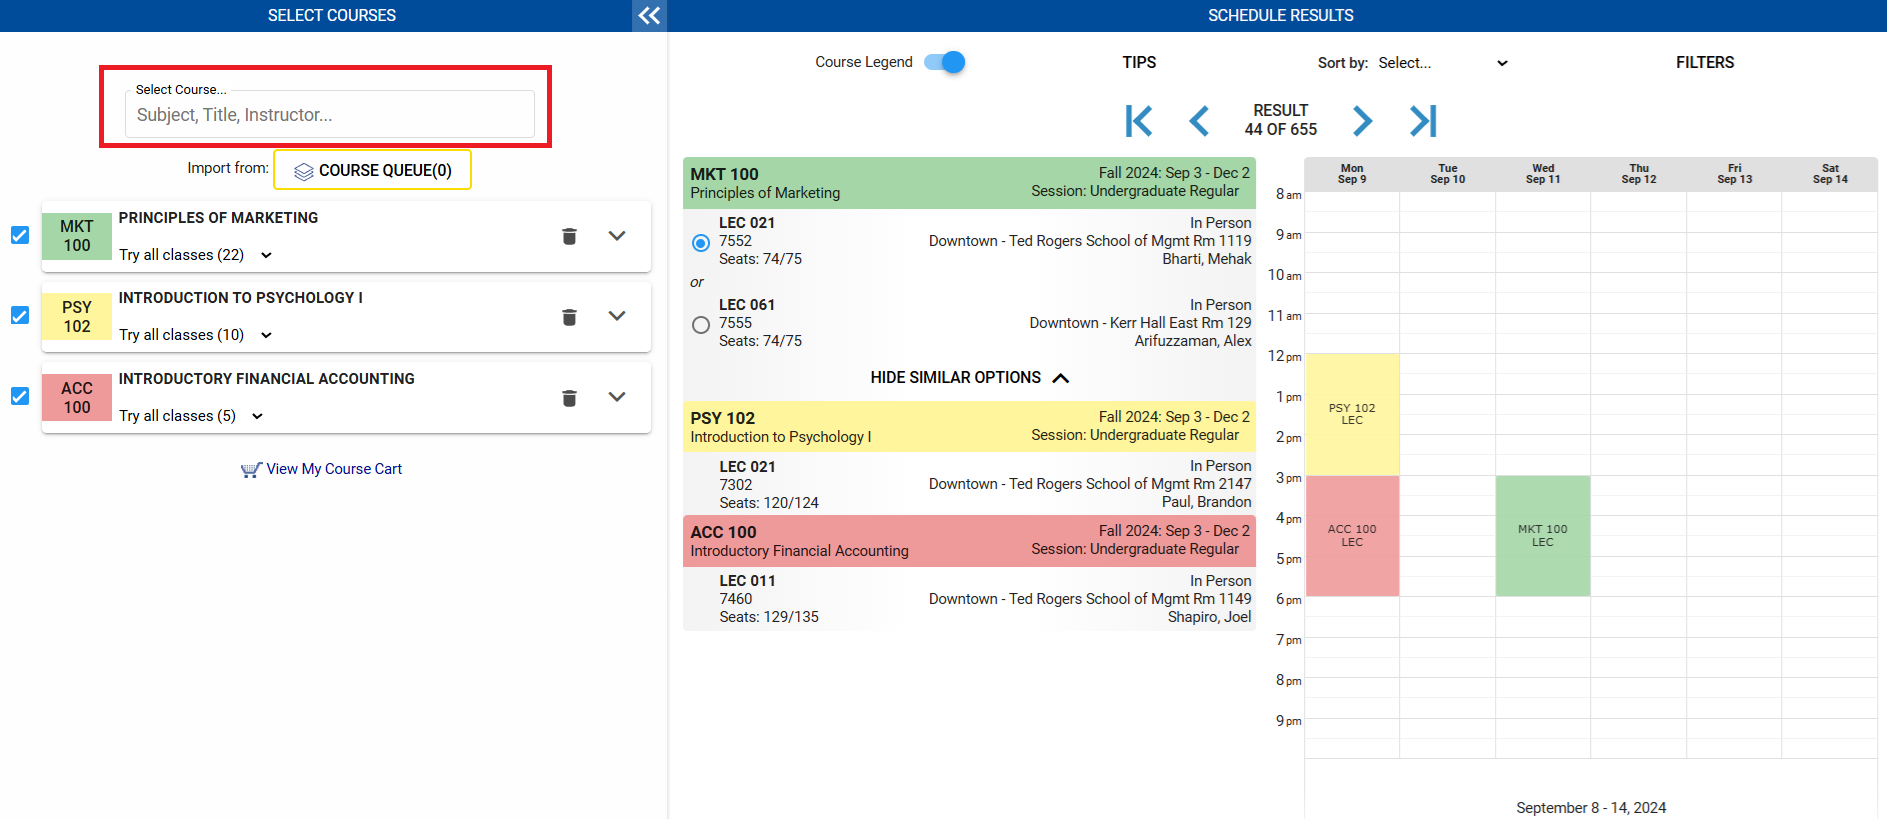Expand the Principles of Marketing course details
Image resolution: width=1887 pixels, height=819 pixels.
(617, 236)
